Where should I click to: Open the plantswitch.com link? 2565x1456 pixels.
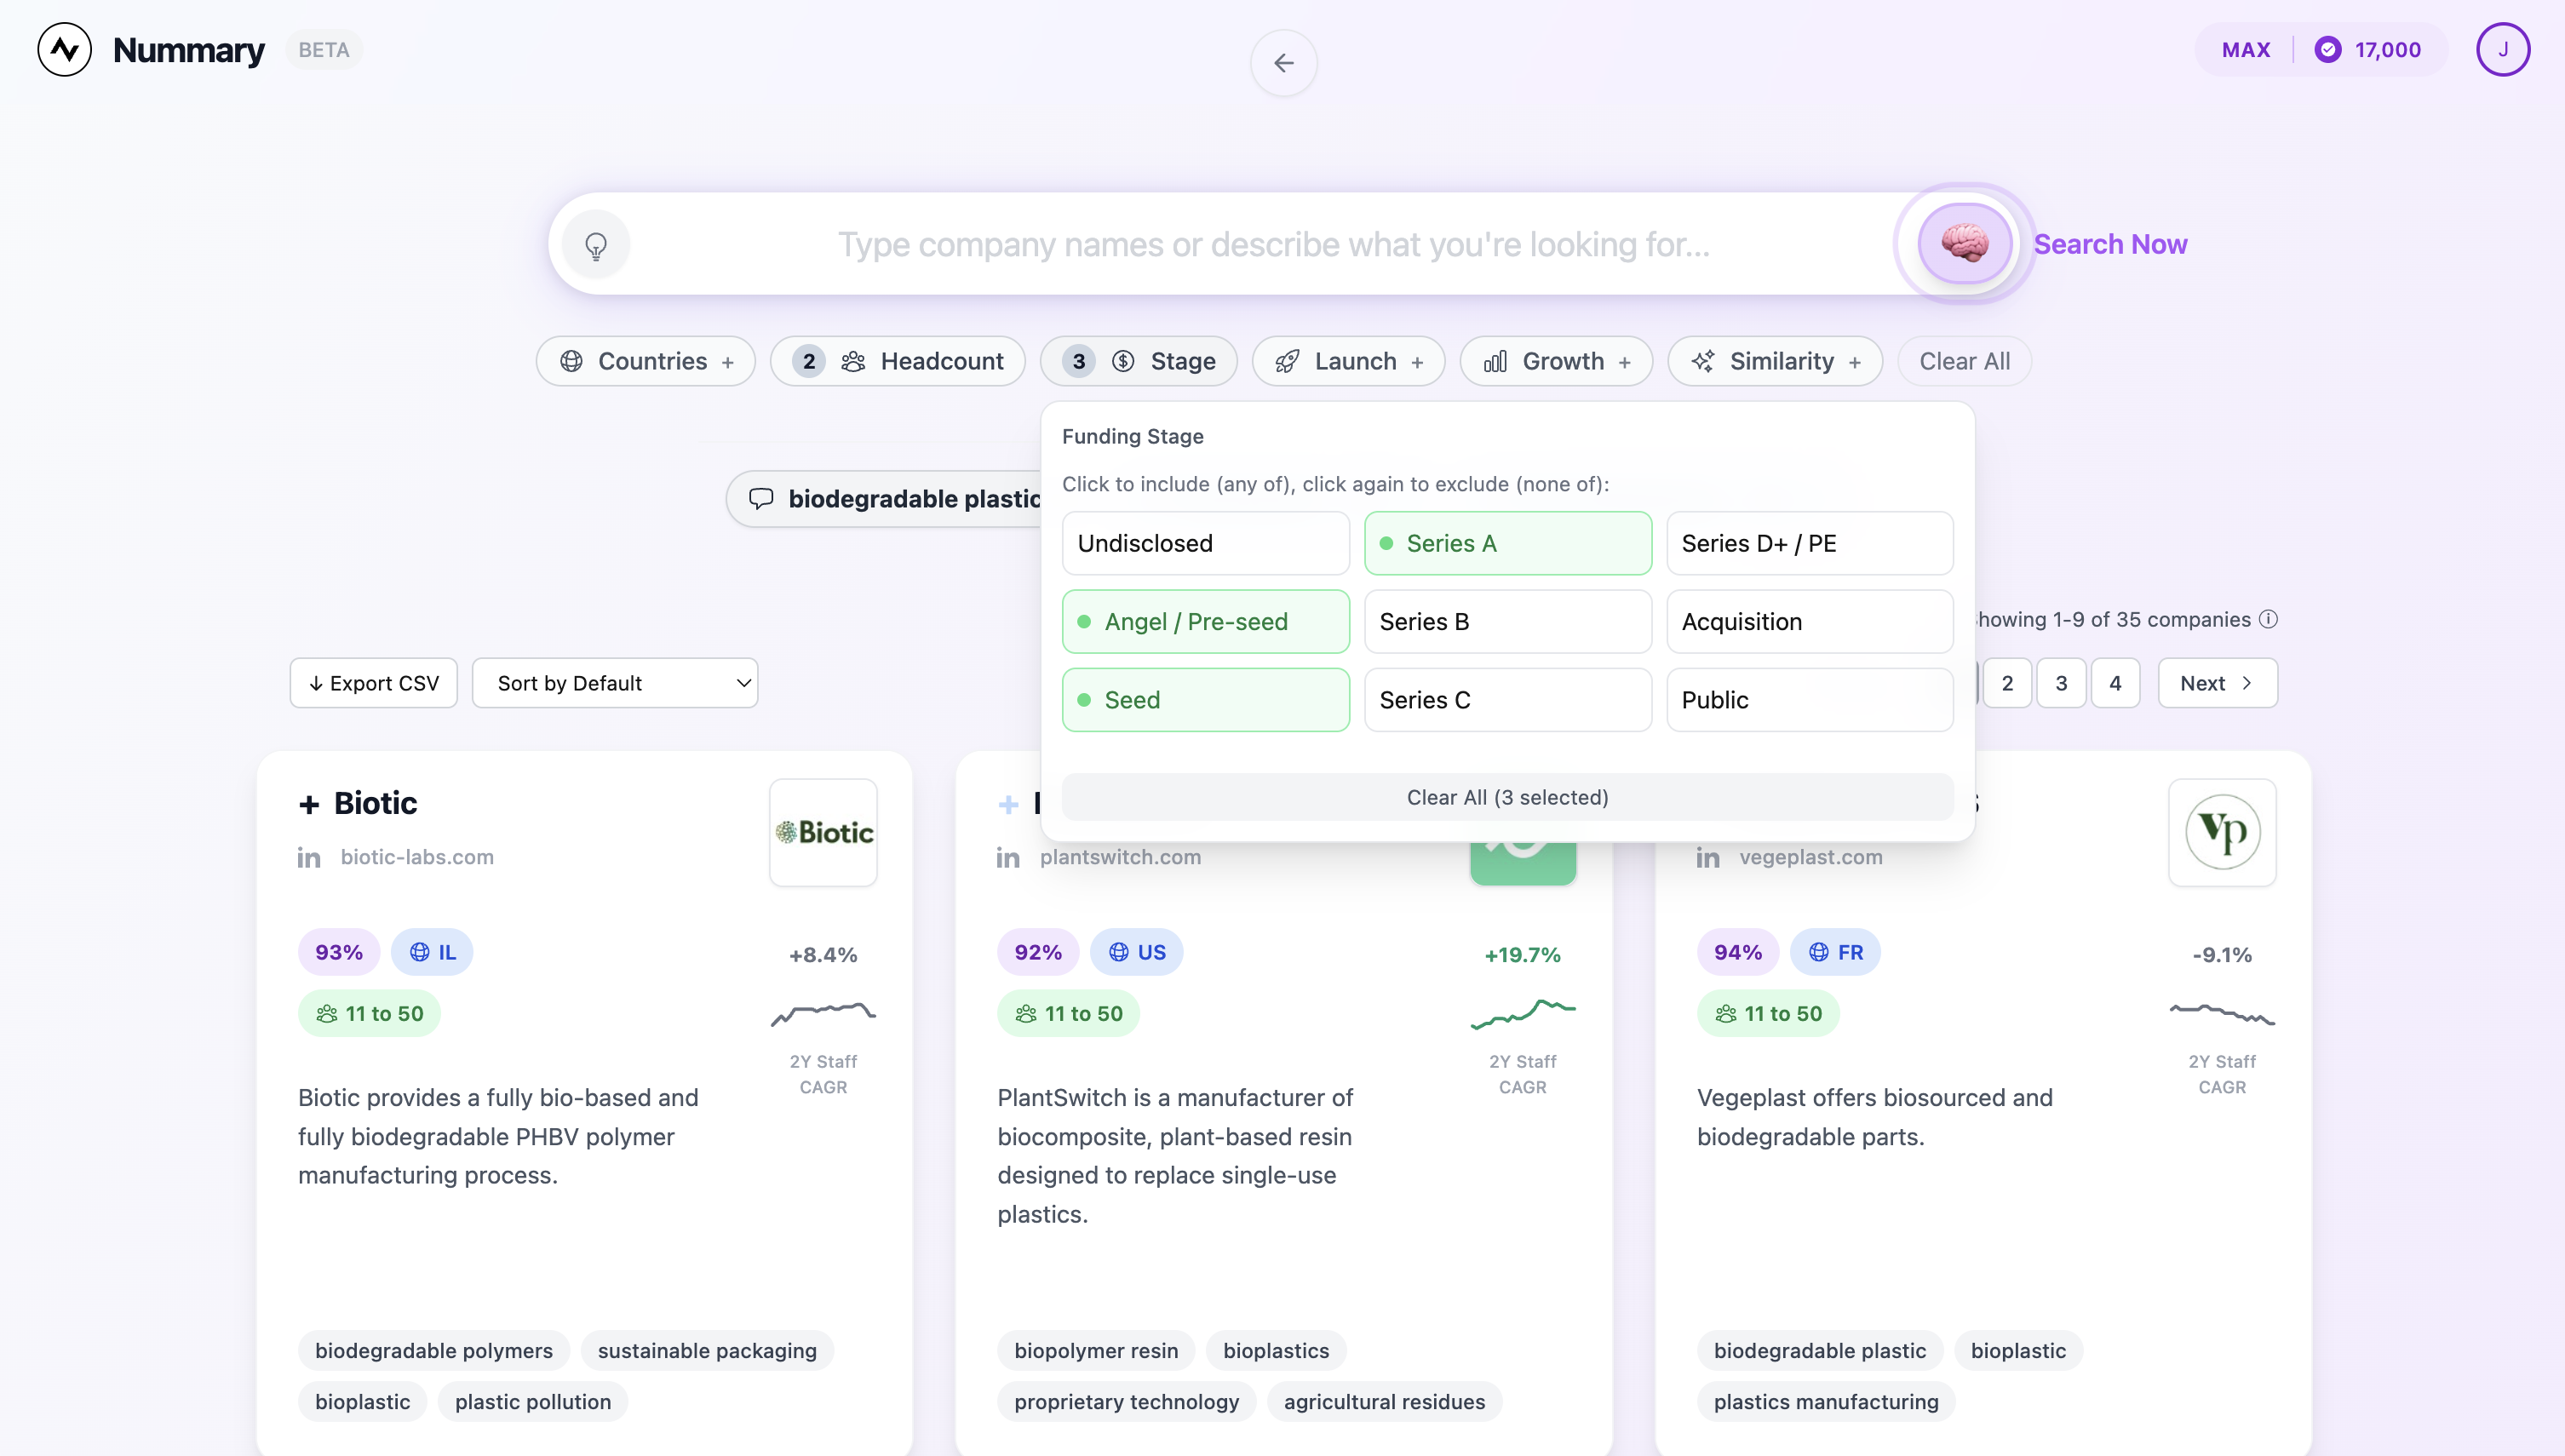(x=1120, y=857)
